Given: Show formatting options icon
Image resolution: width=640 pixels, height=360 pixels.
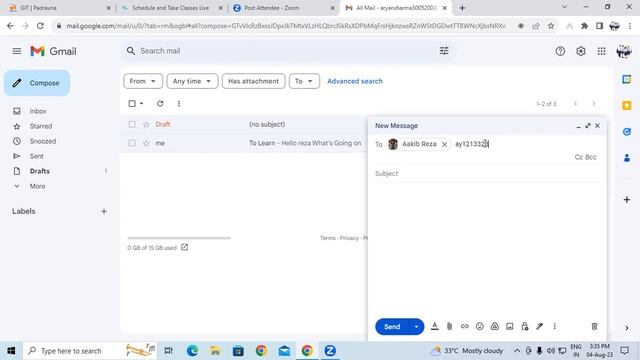Looking at the screenshot, I should (x=435, y=326).
